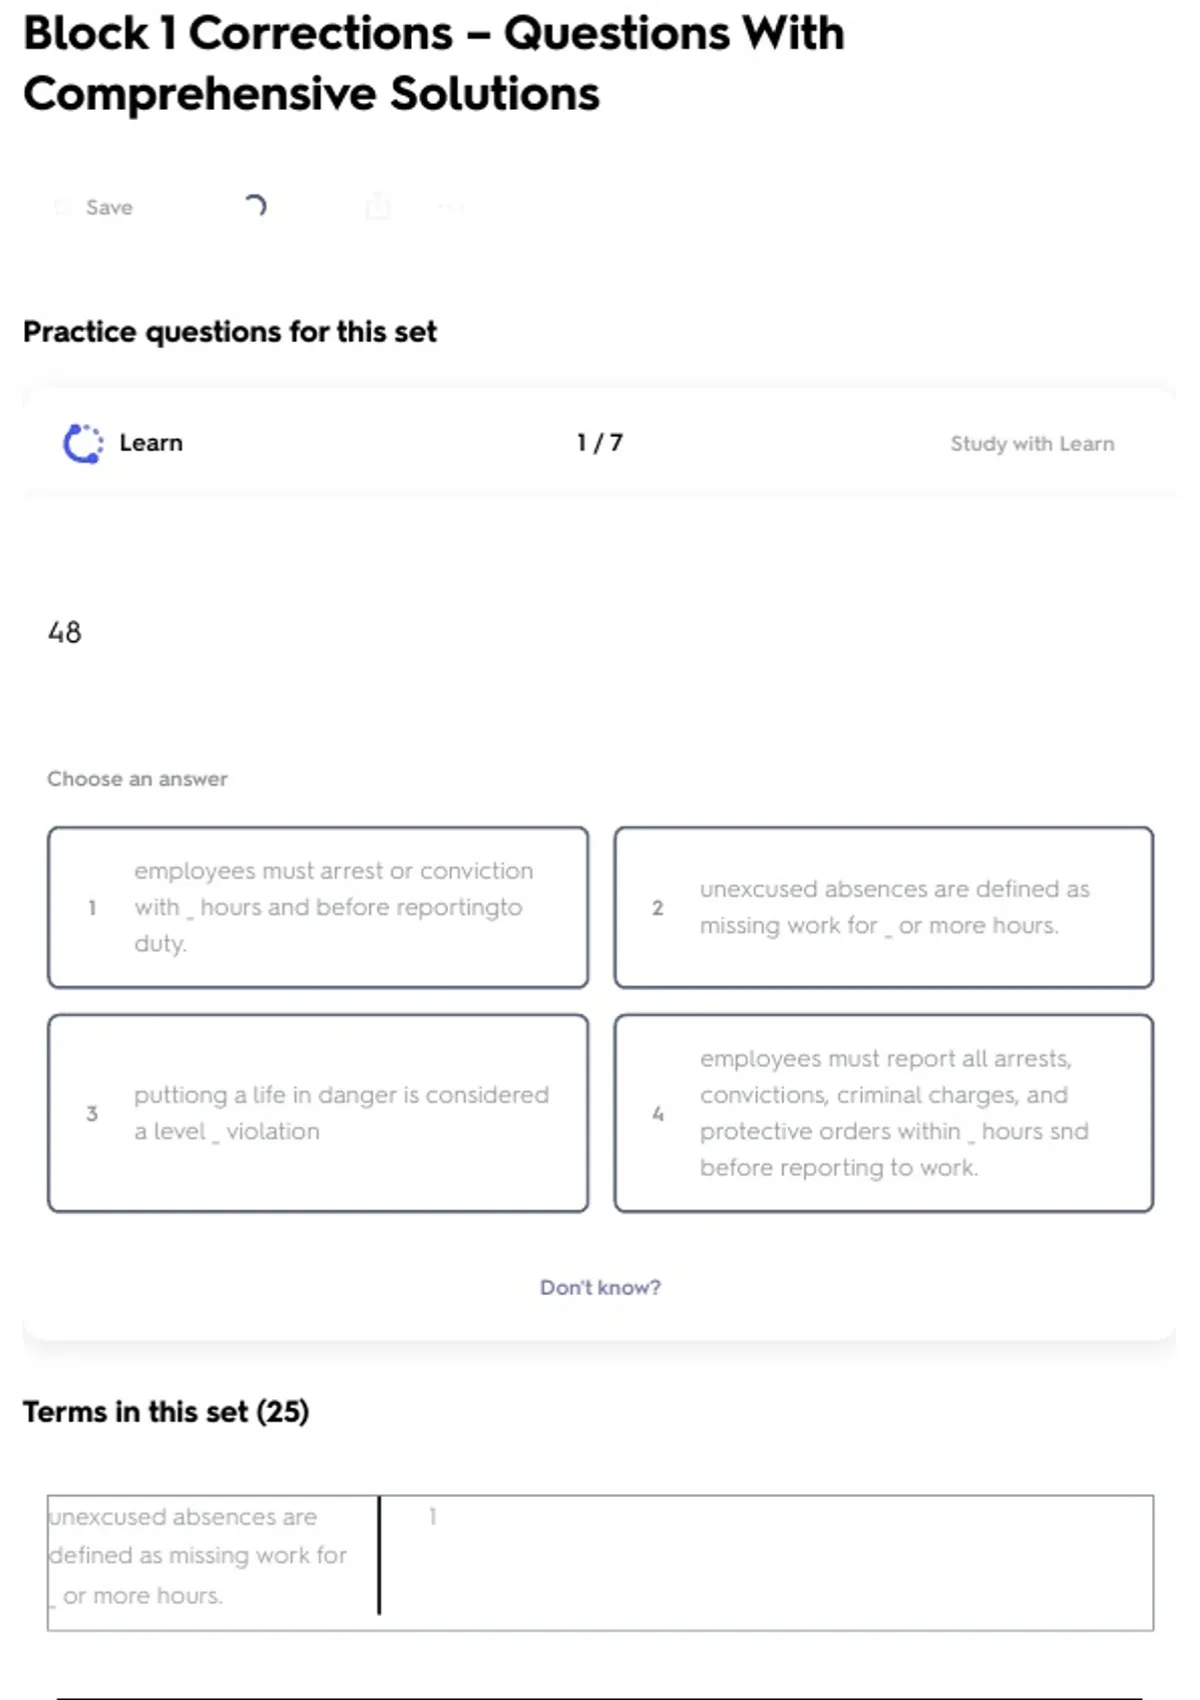
Task: Choose answer 4 about reporting all arrests
Action: pyautogui.click(x=883, y=1113)
